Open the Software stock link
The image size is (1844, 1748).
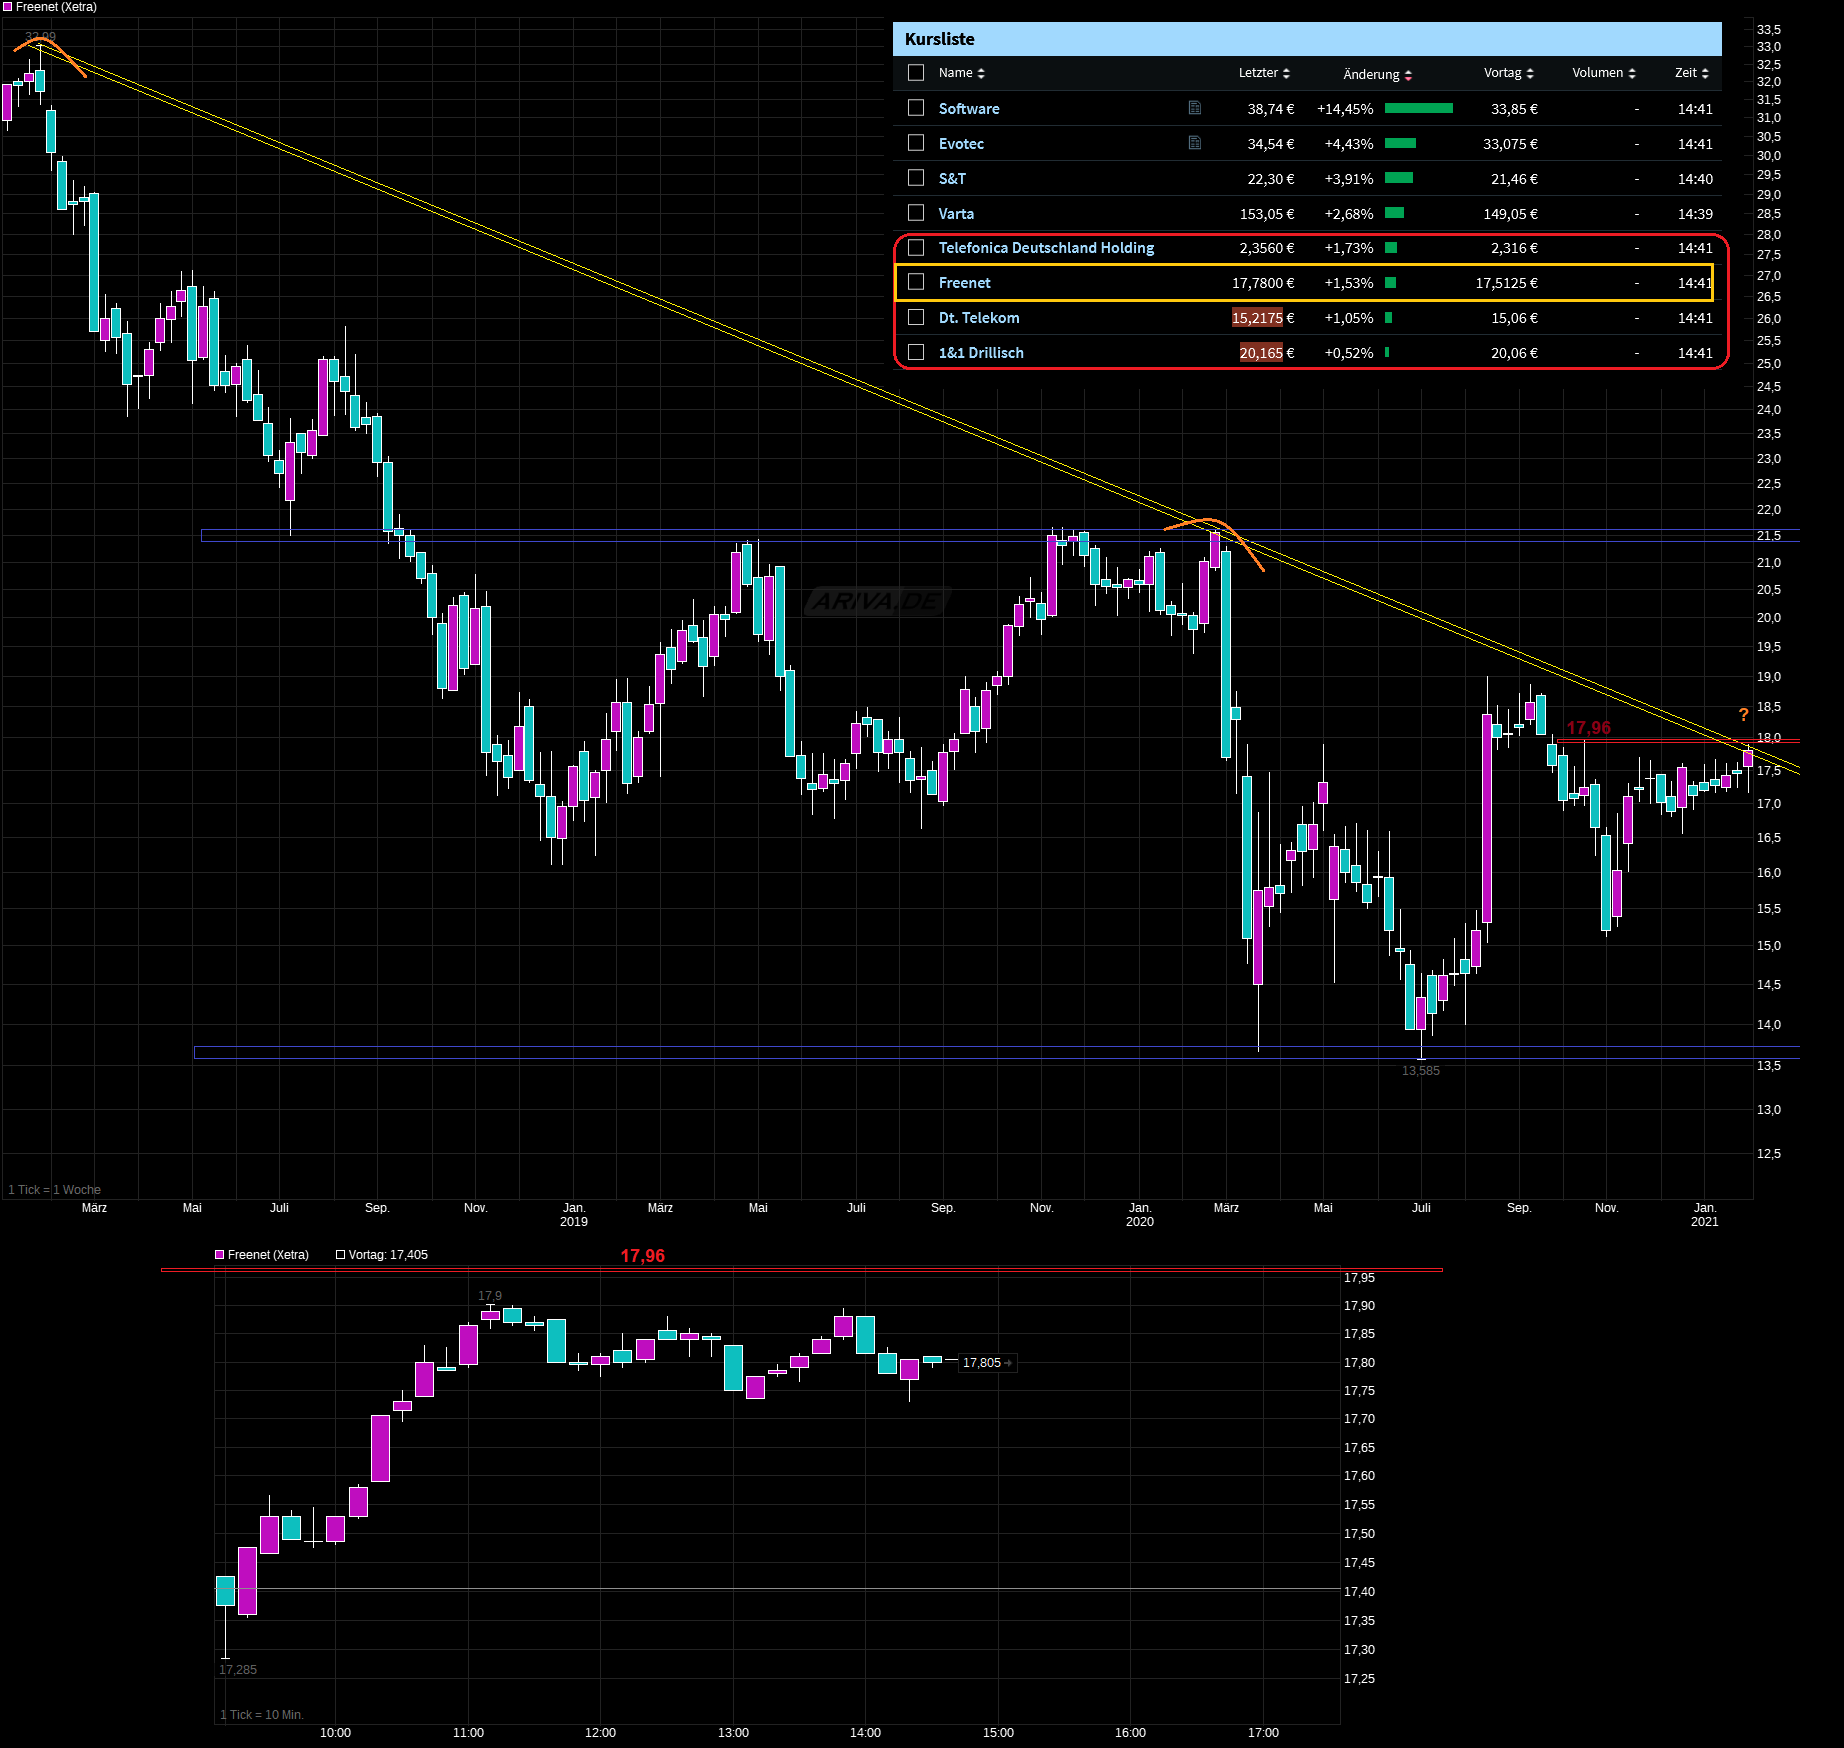pyautogui.click(x=969, y=109)
